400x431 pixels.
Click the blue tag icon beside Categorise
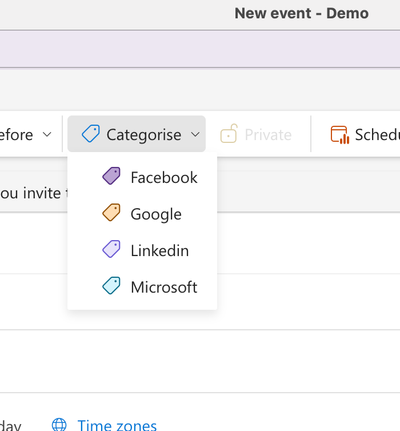click(x=91, y=134)
